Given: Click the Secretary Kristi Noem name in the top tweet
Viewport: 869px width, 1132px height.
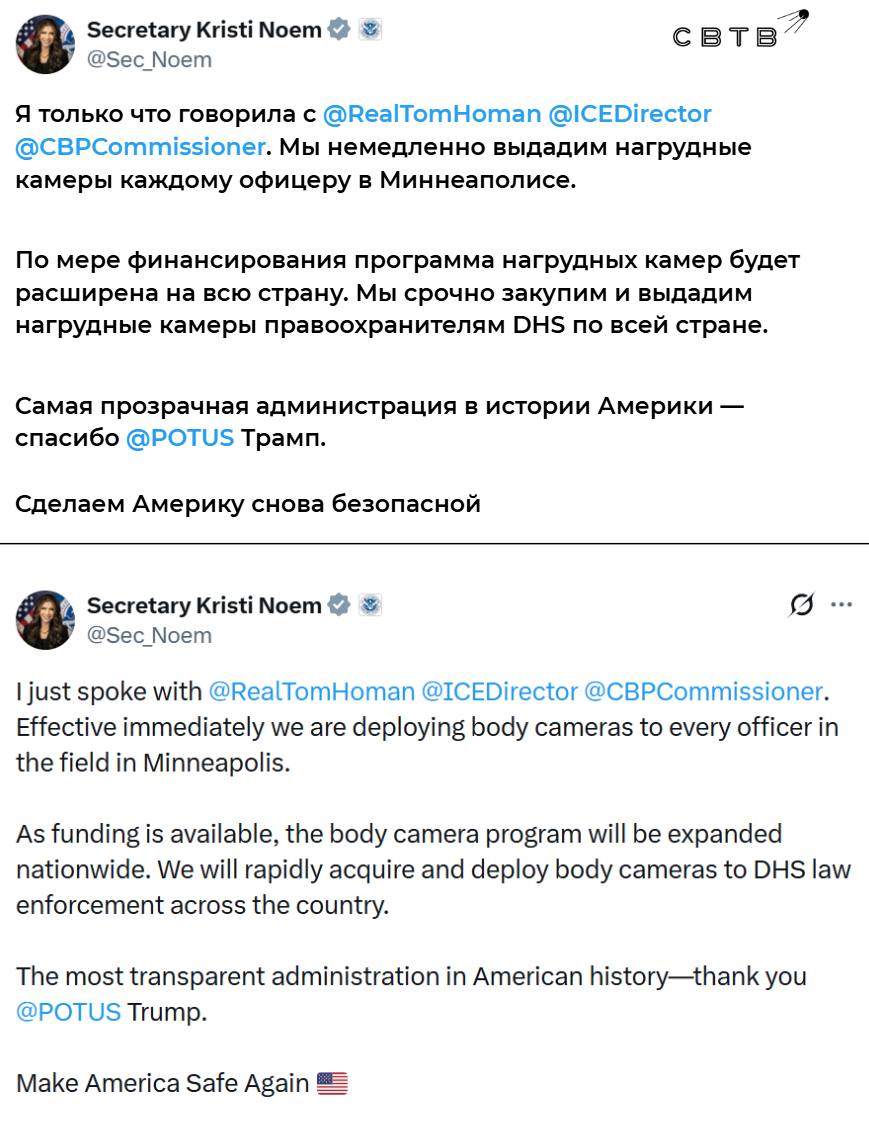Looking at the screenshot, I should pos(204,30).
